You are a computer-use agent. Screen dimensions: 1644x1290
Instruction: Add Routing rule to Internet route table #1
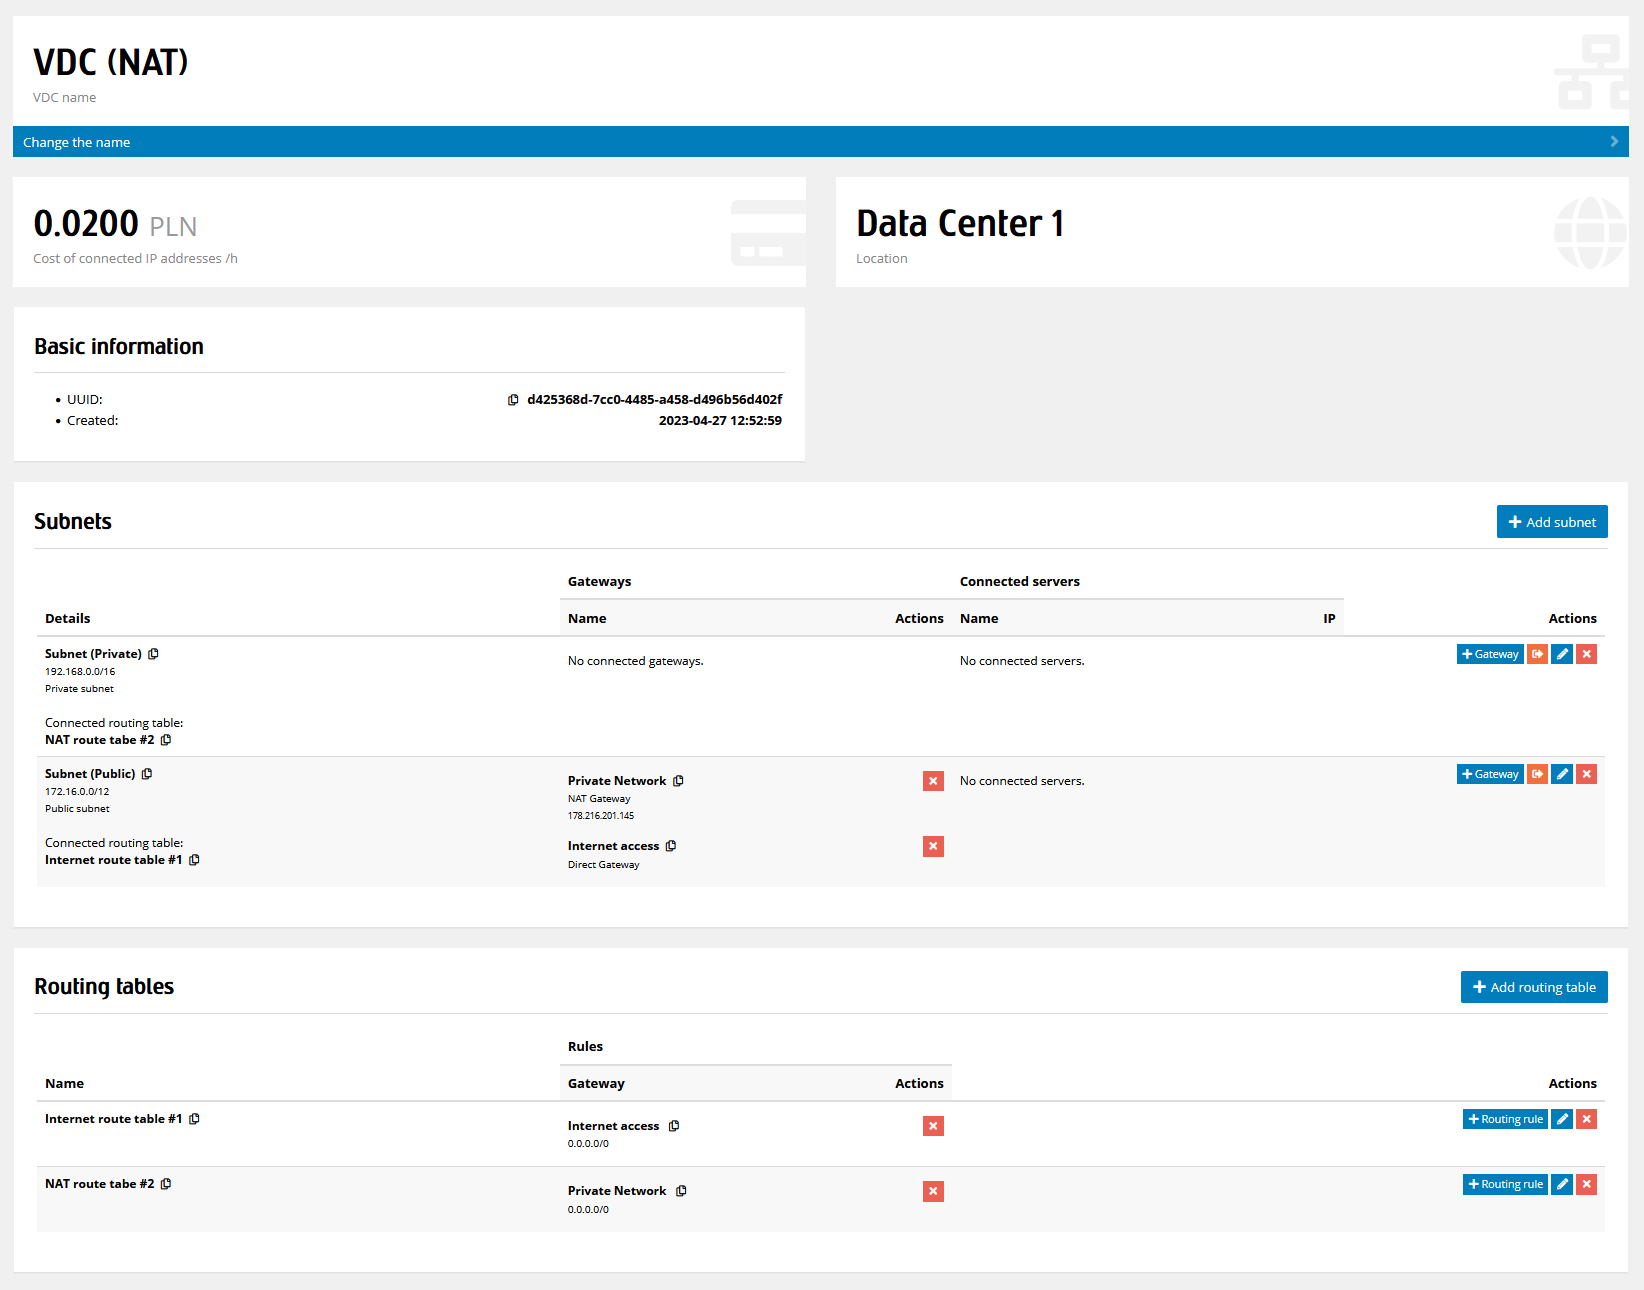click(1505, 1119)
